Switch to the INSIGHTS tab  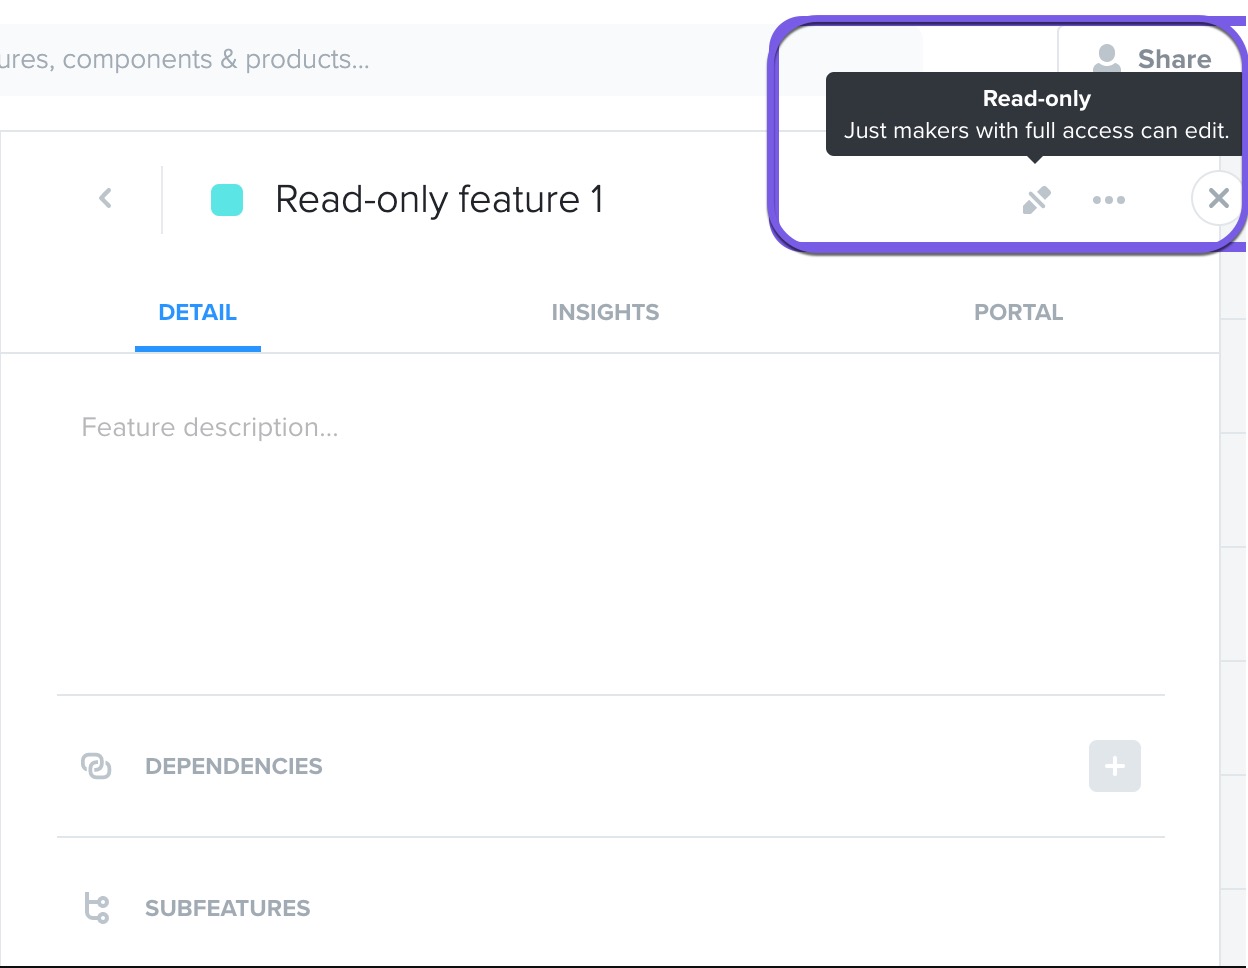coord(605,312)
